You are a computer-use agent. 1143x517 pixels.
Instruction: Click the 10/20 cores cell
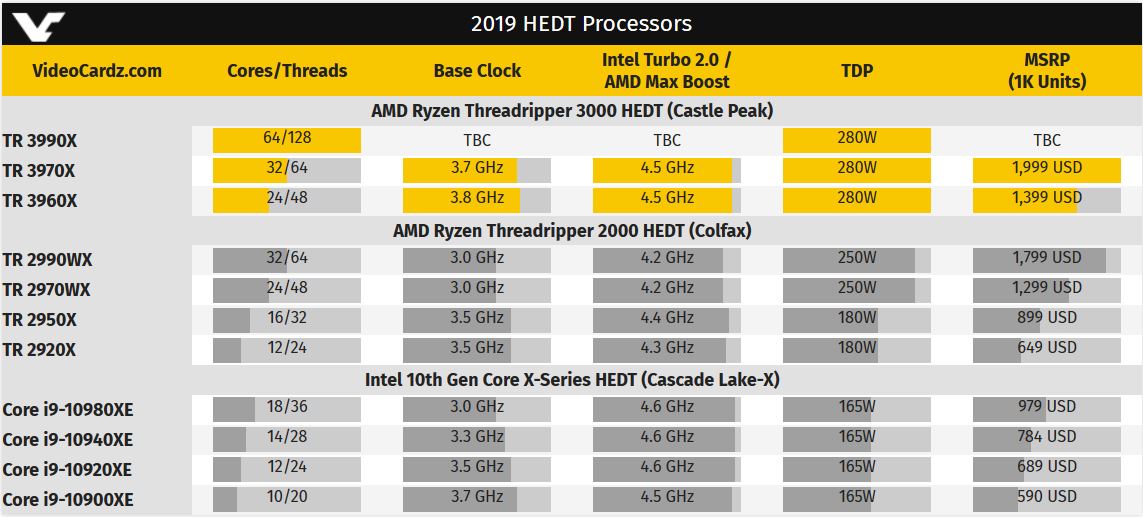point(287,498)
